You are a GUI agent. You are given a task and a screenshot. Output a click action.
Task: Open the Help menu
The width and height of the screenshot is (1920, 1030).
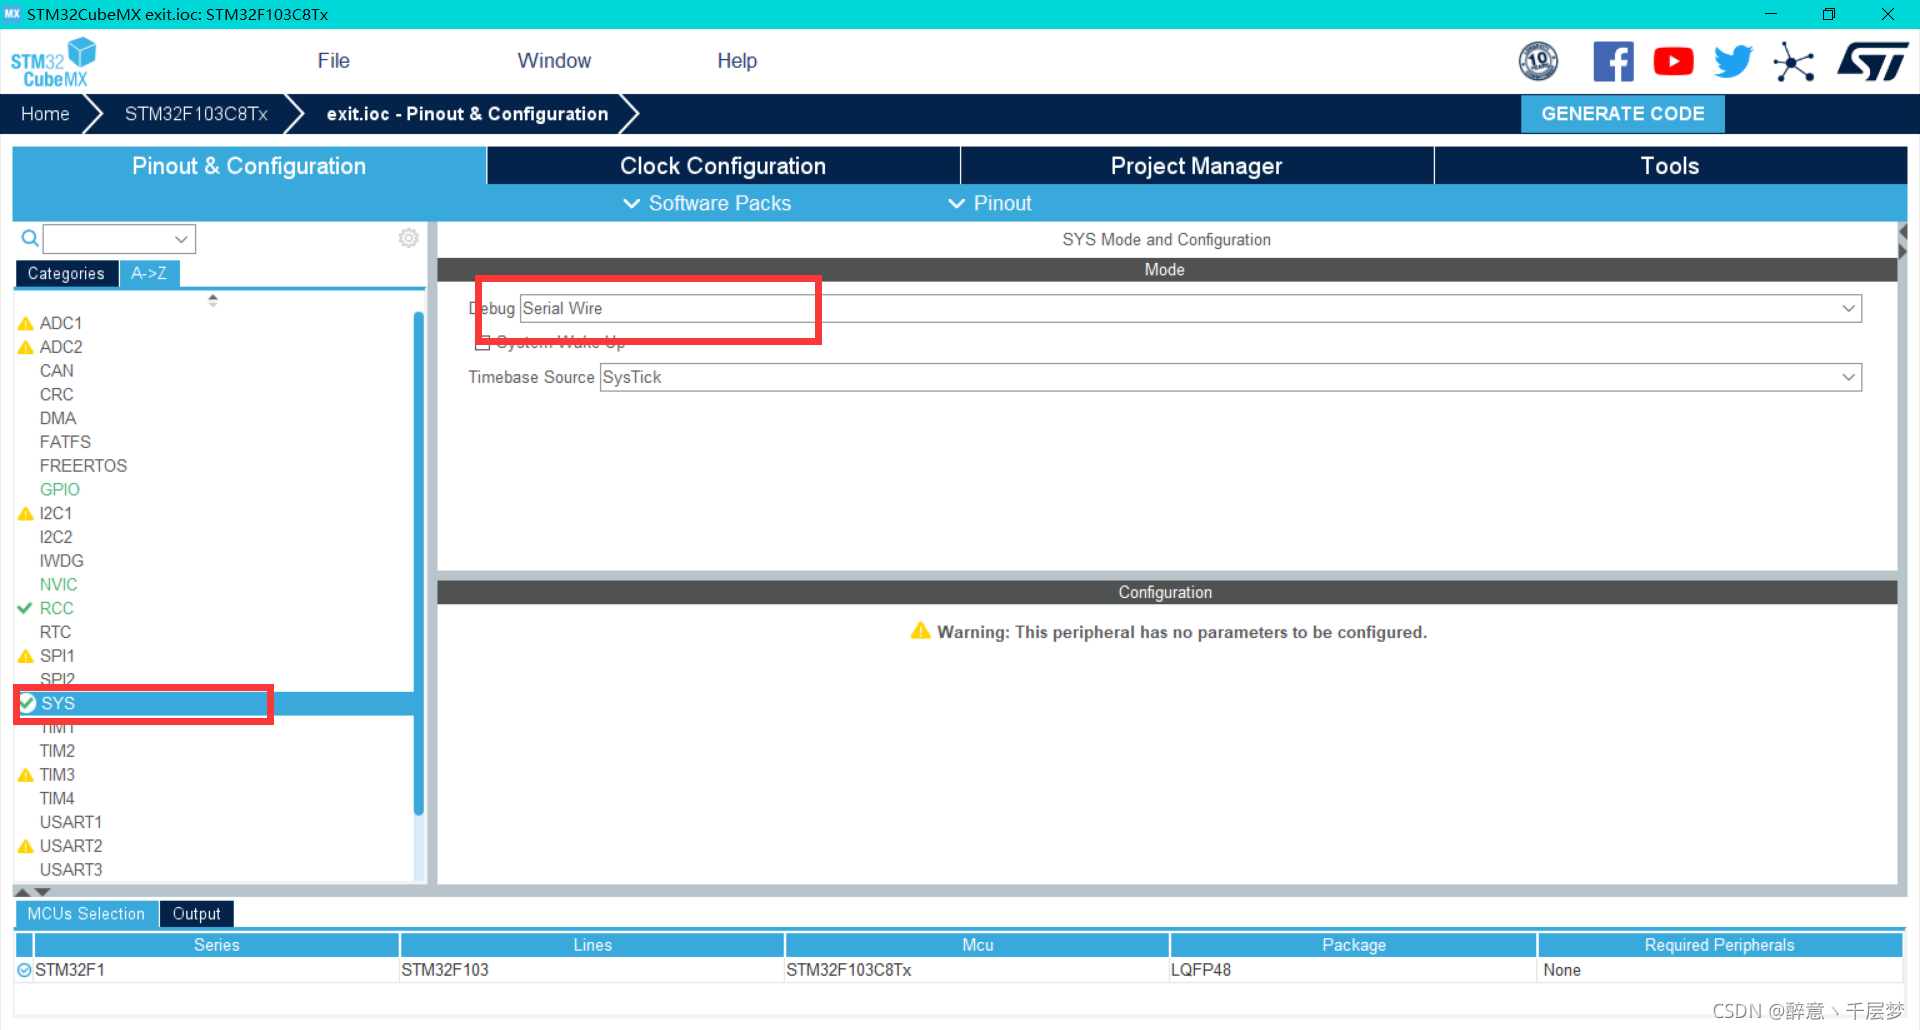pos(737,61)
